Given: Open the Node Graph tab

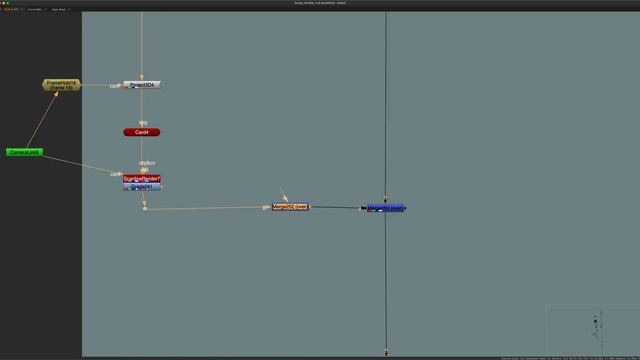Looking at the screenshot, I should click(11, 9).
